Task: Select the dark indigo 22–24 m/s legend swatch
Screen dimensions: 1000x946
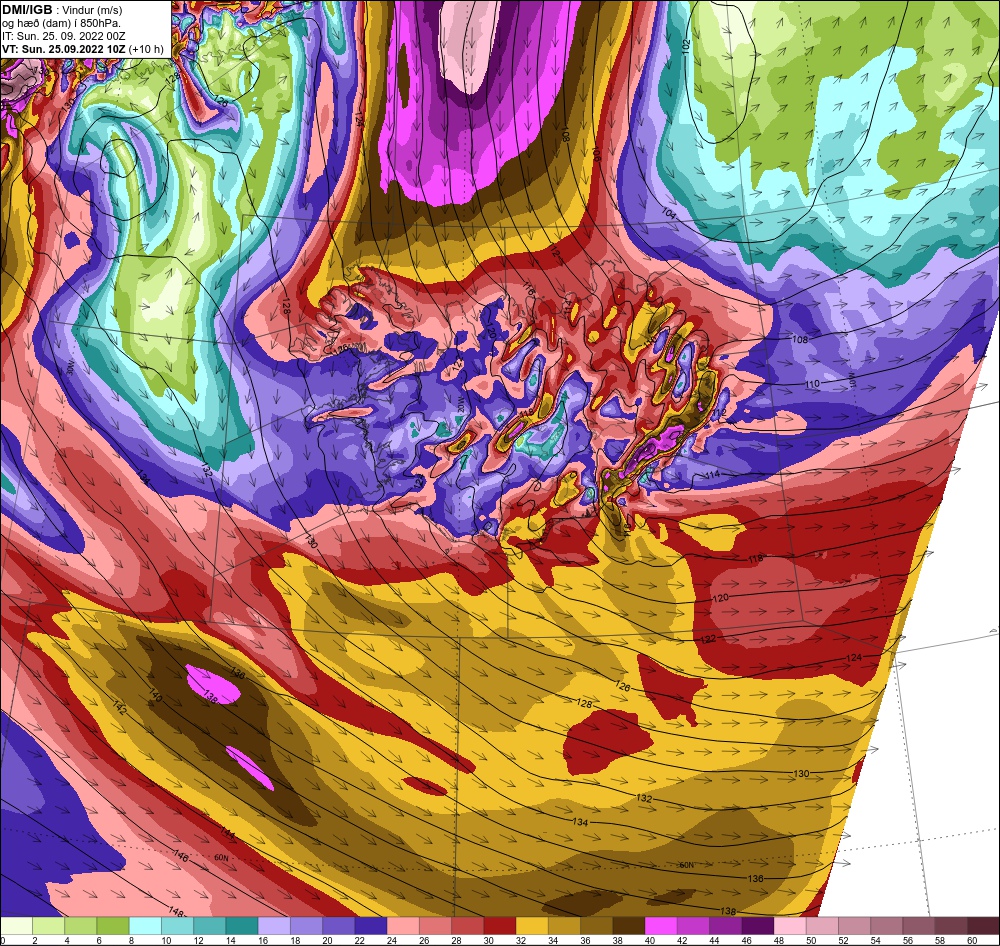Action: (371, 926)
